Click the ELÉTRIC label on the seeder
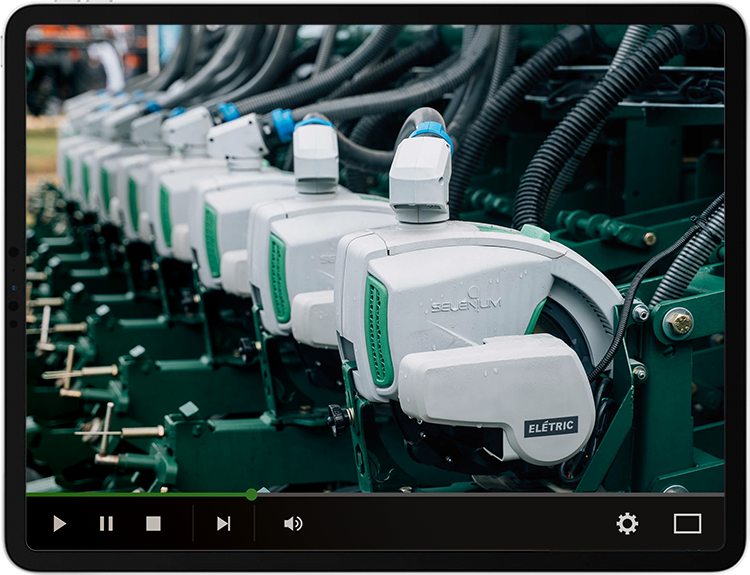This screenshot has width=750, height=575. point(551,427)
